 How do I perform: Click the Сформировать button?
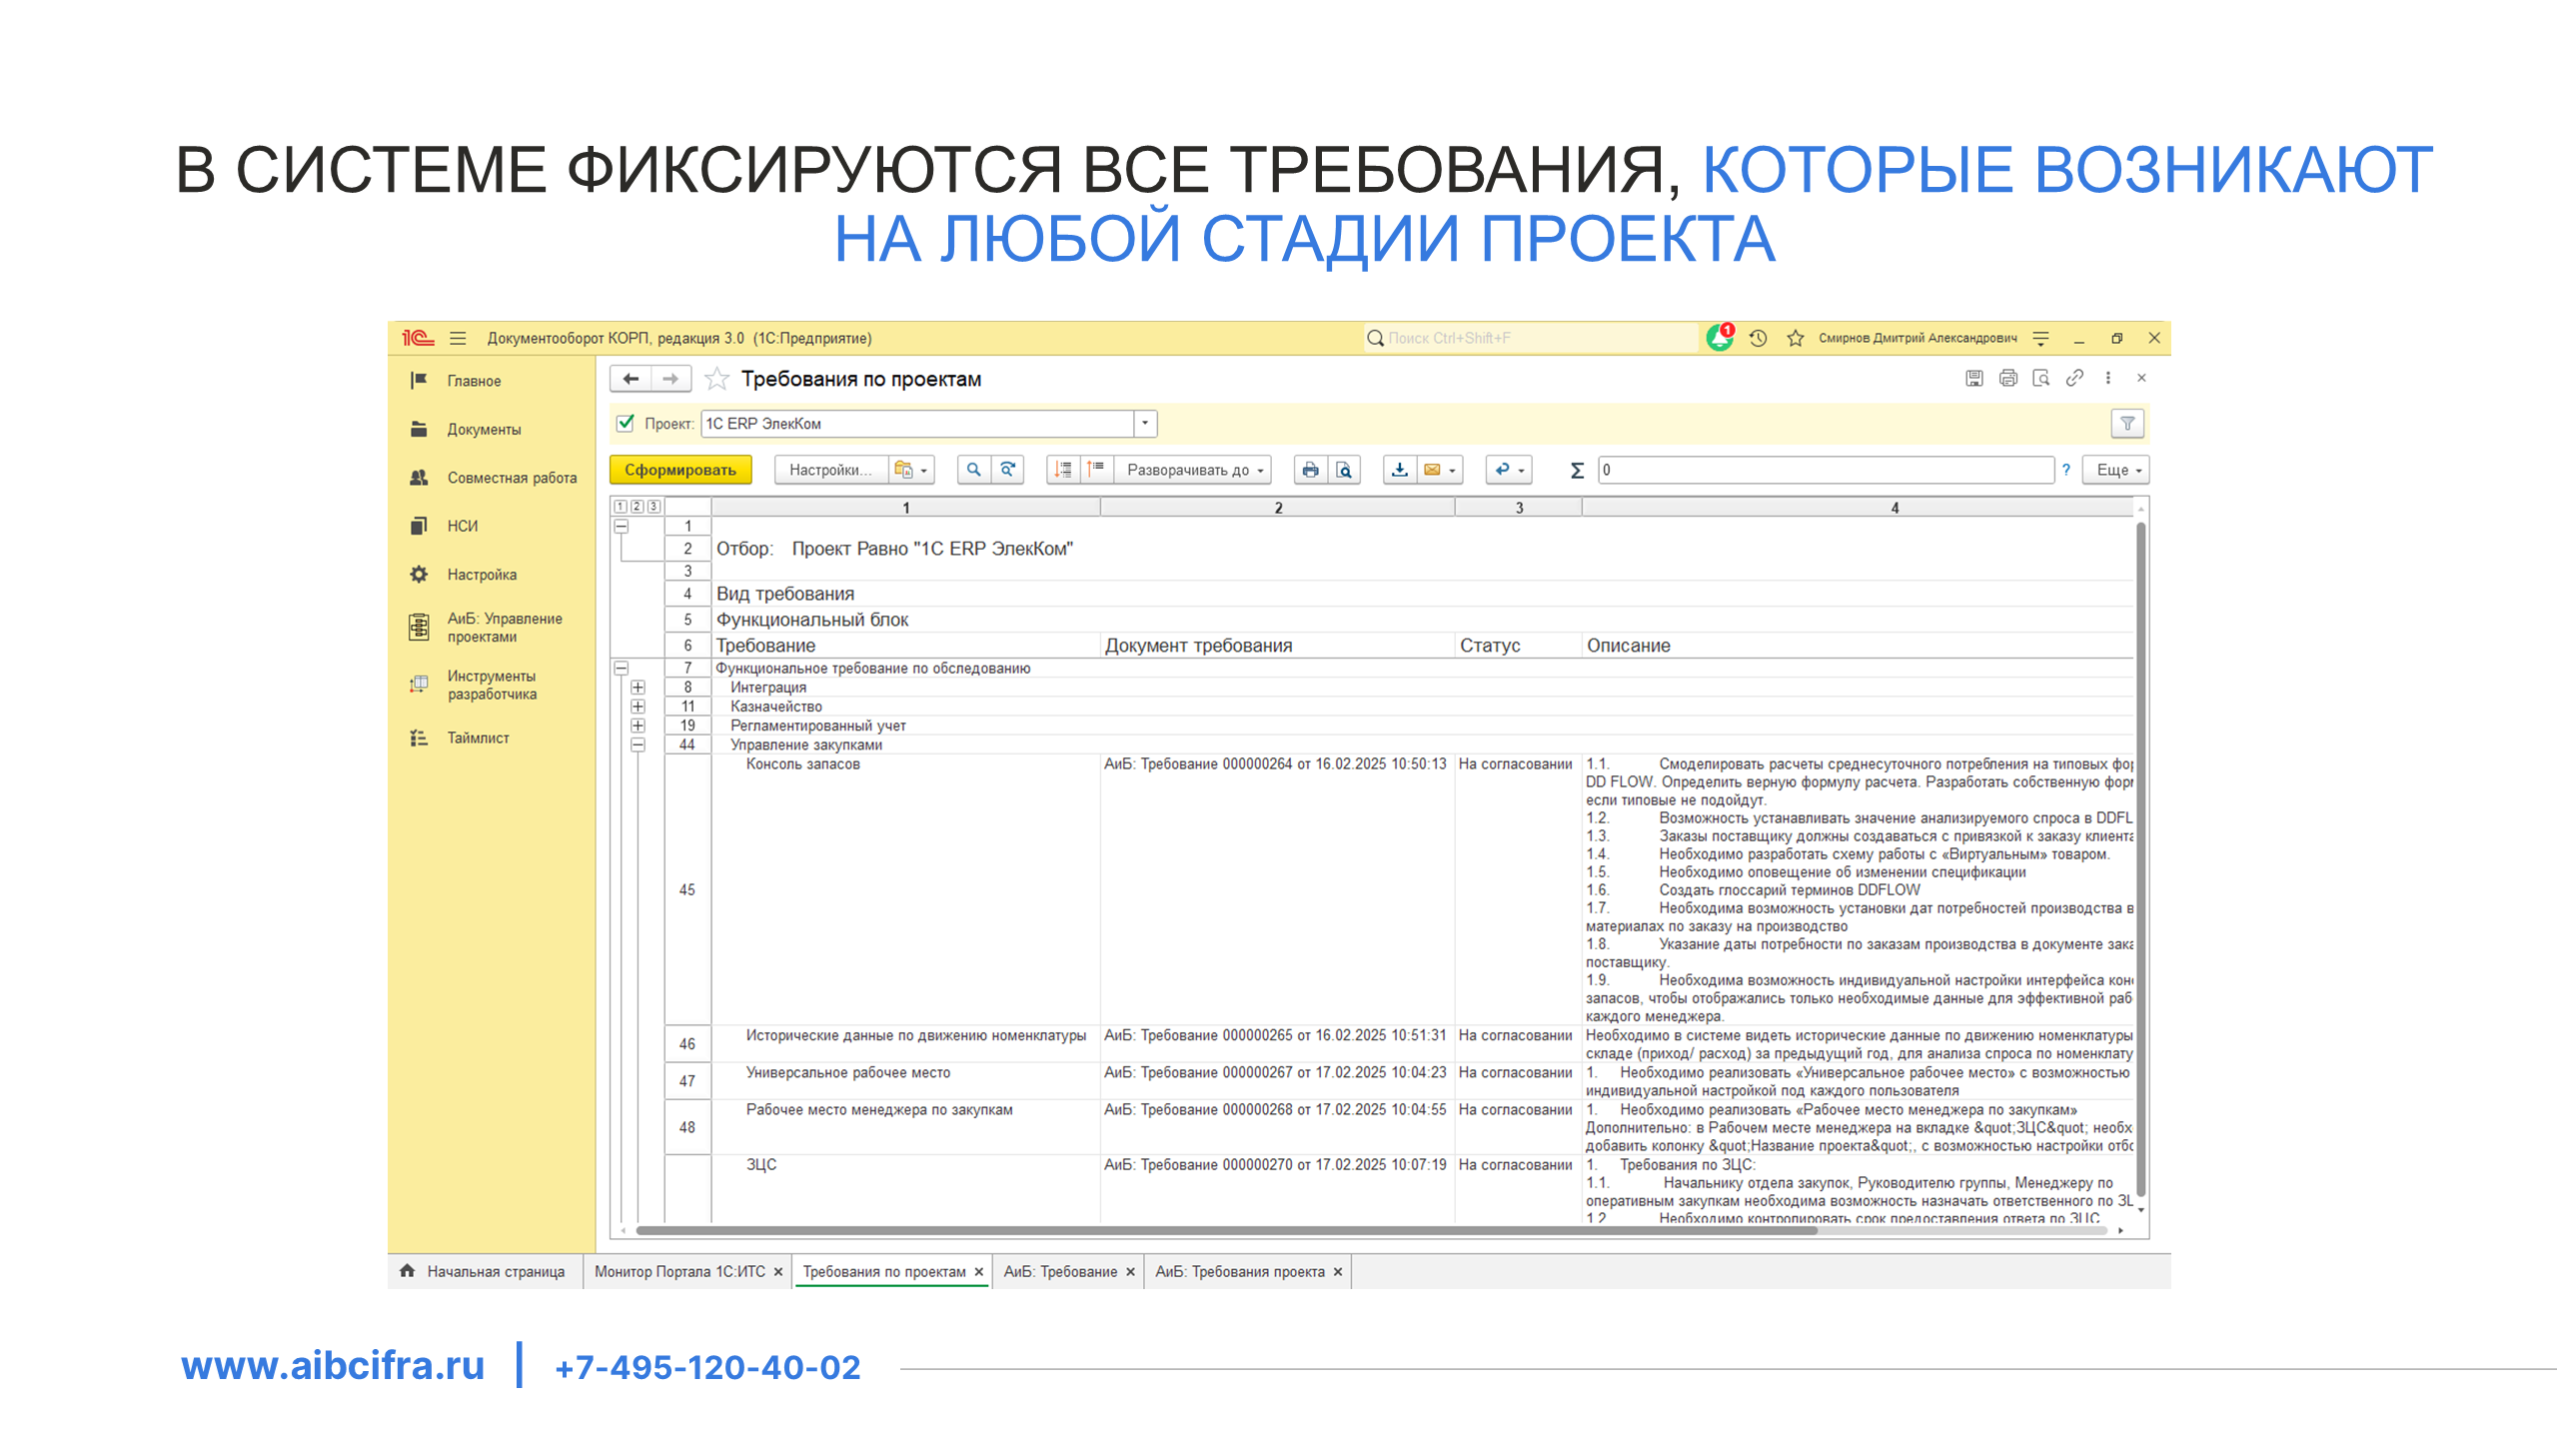(680, 470)
